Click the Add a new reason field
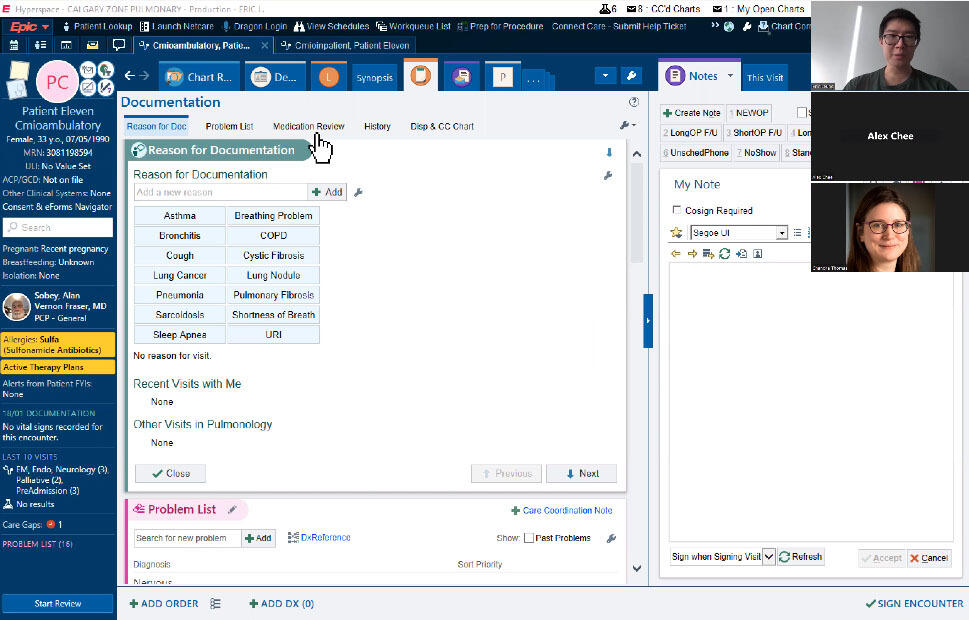The width and height of the screenshot is (969, 620). [220, 192]
